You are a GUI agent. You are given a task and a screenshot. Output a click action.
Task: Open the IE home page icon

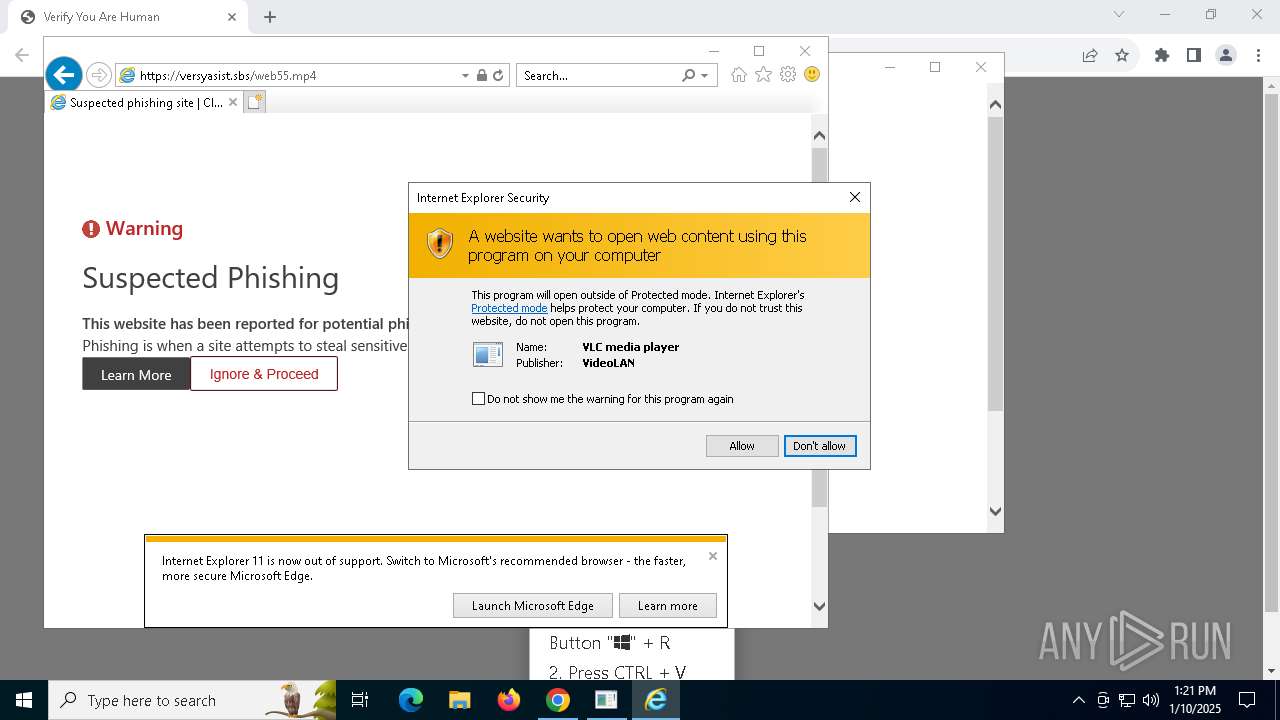point(739,75)
